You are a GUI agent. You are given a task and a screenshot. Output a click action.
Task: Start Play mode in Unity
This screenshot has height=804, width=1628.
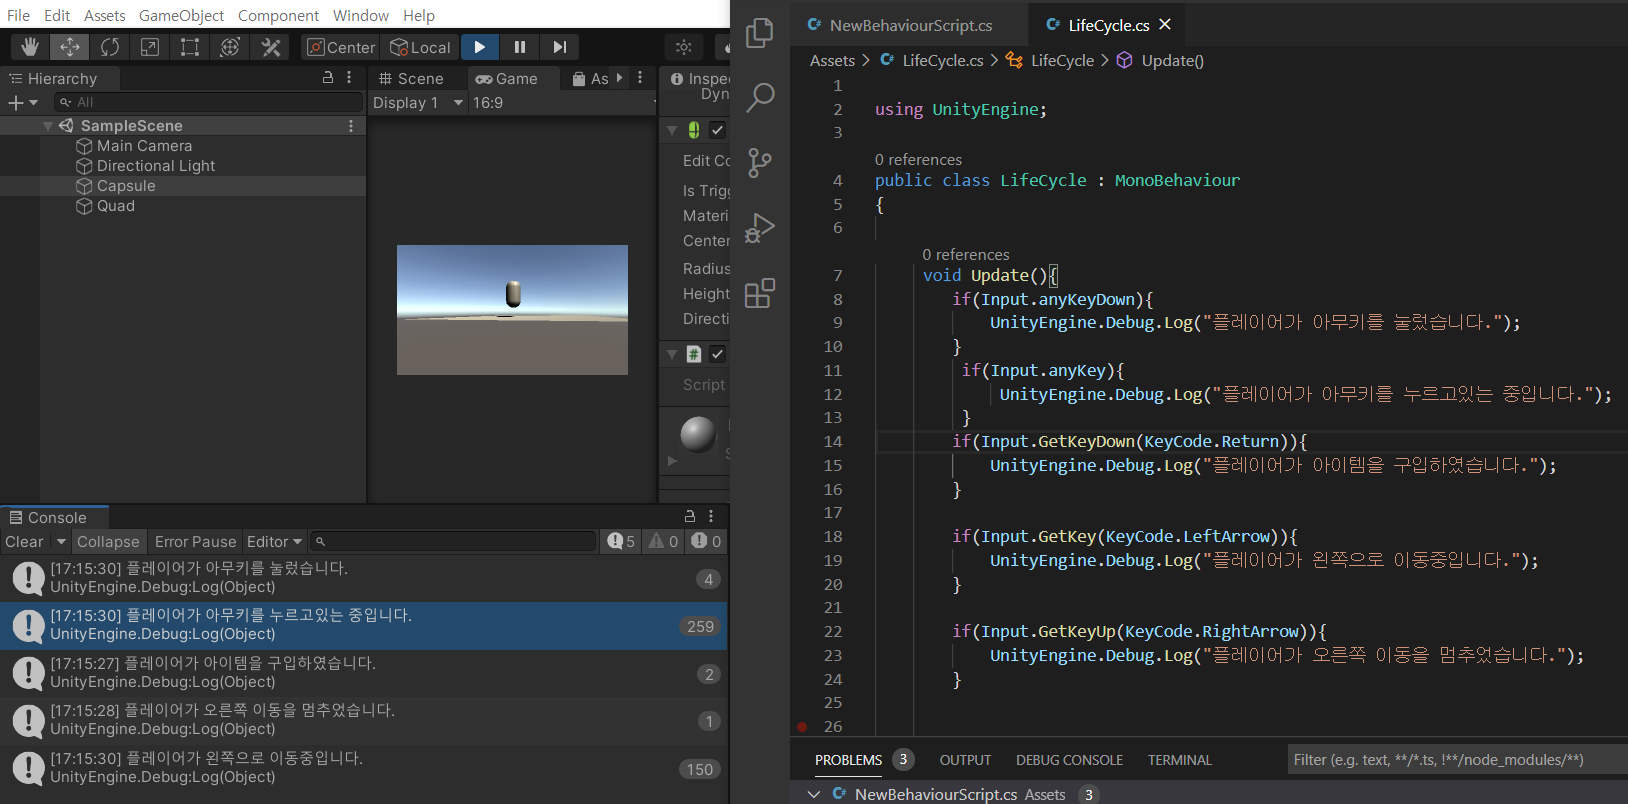[x=480, y=47]
